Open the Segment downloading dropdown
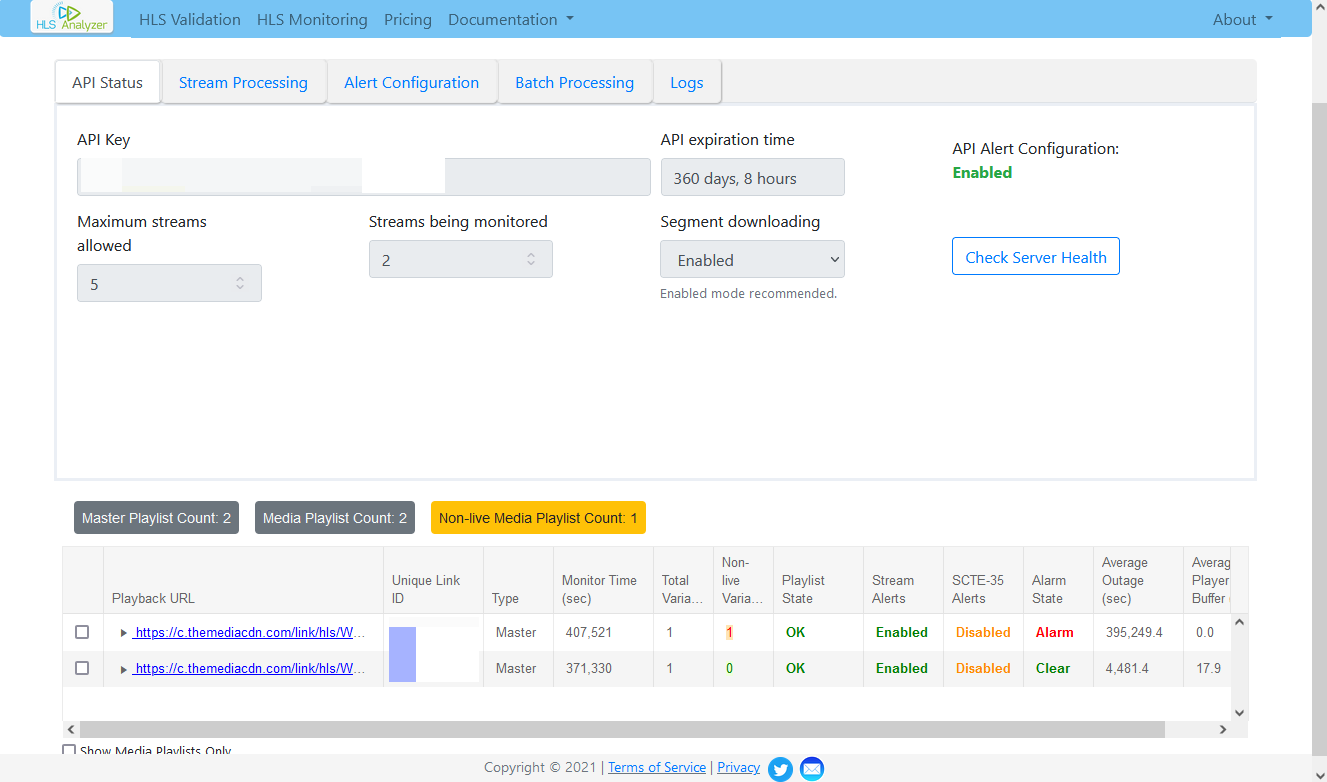This screenshot has width=1327, height=782. 752,259
